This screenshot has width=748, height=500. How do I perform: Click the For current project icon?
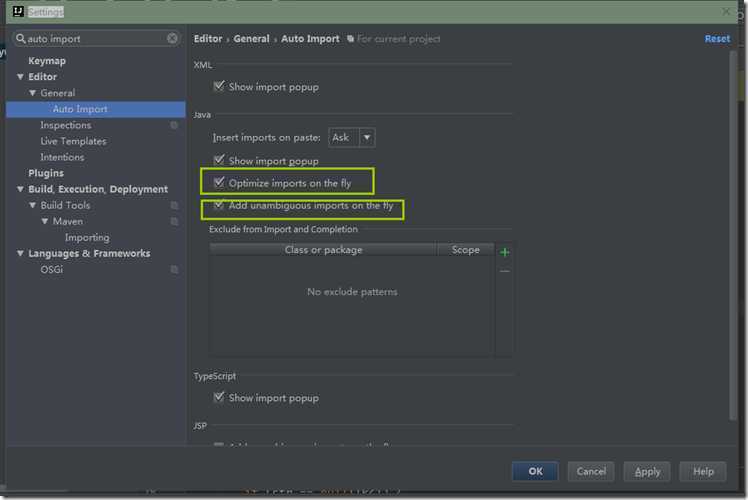(351, 39)
